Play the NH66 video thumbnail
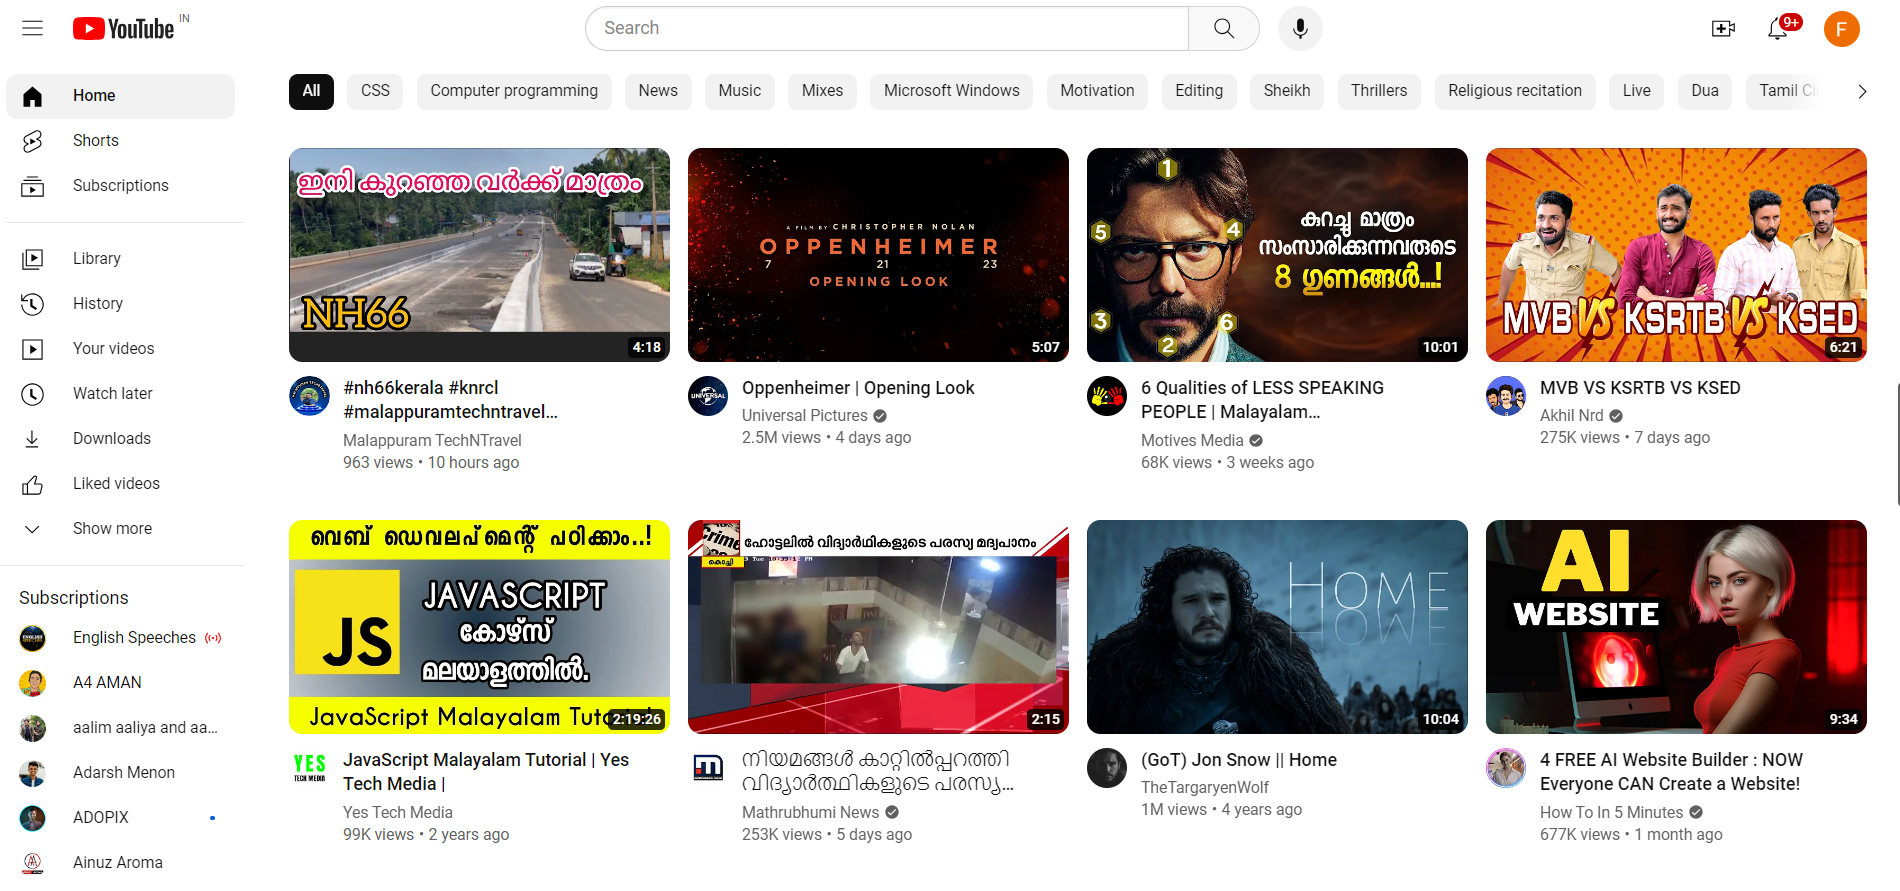The image size is (1900, 891). [x=479, y=255]
